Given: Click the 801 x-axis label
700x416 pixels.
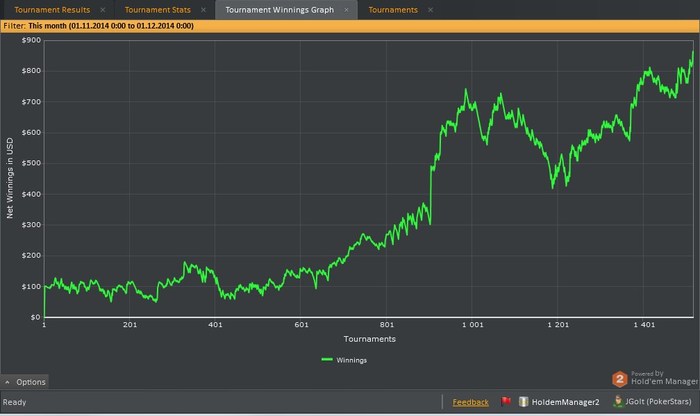Looking at the screenshot, I should click(387, 325).
